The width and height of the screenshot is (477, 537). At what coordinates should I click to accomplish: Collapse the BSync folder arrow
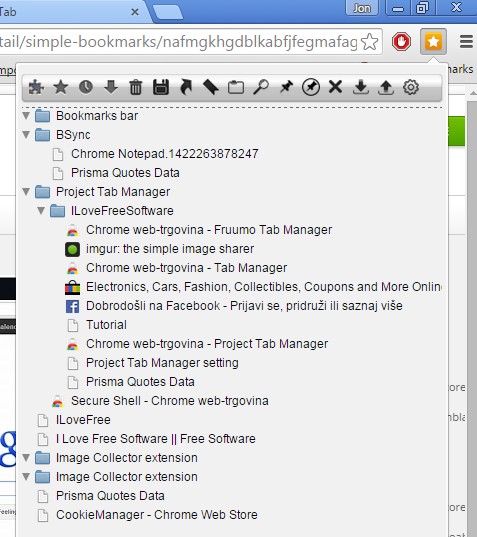pyautogui.click(x=26, y=134)
